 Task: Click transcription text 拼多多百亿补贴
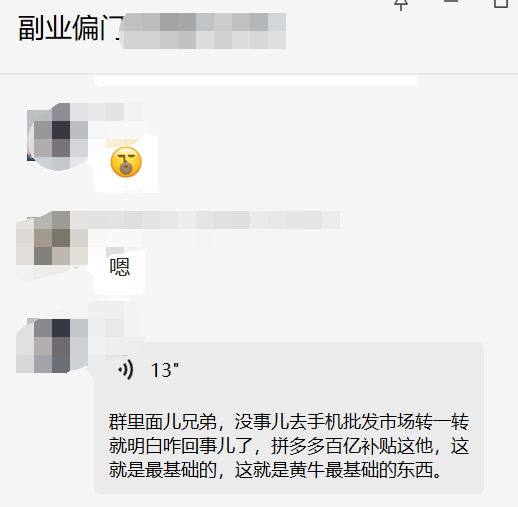click(x=334, y=446)
